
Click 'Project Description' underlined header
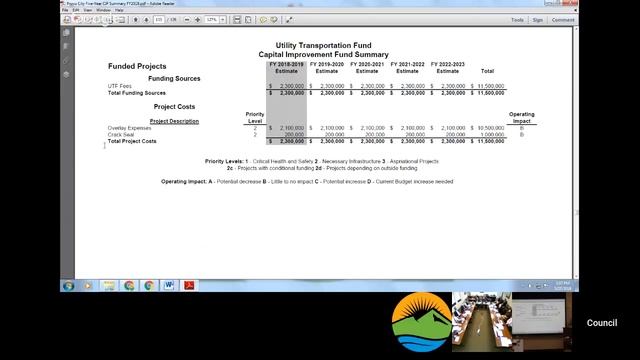[x=174, y=121]
